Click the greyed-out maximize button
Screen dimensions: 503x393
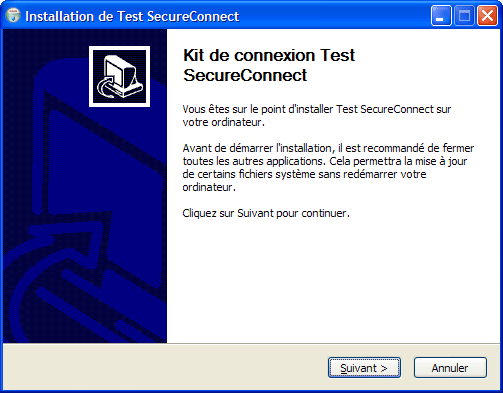464,16
